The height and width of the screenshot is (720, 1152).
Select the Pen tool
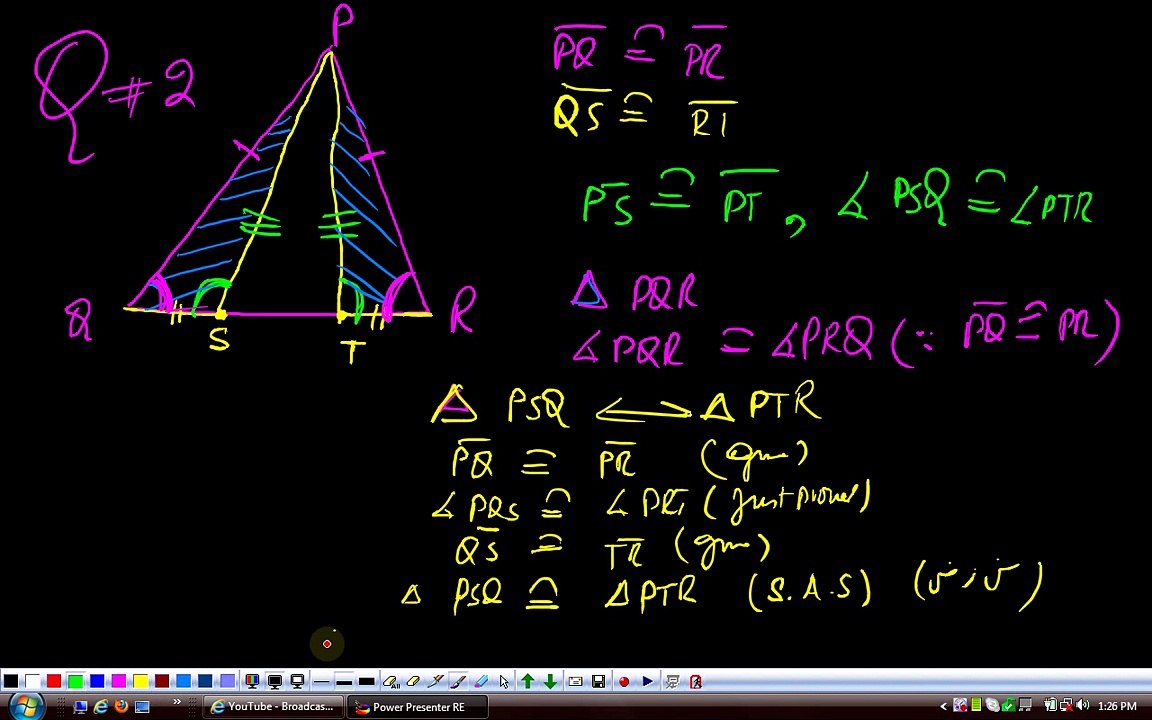435,682
